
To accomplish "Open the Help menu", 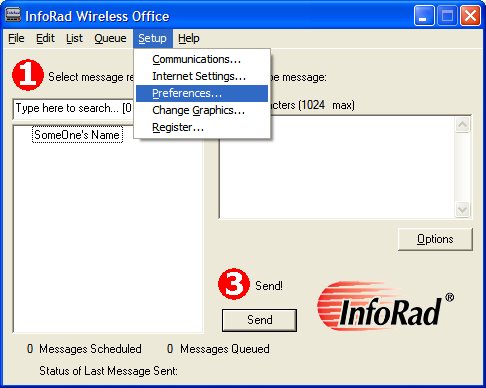I will click(189, 38).
